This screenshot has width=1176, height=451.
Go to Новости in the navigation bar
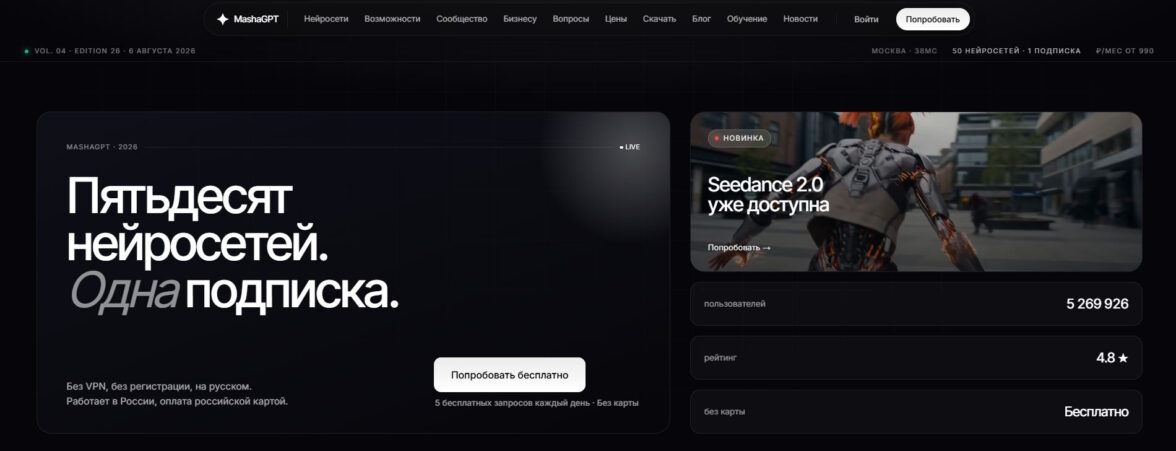(x=800, y=19)
